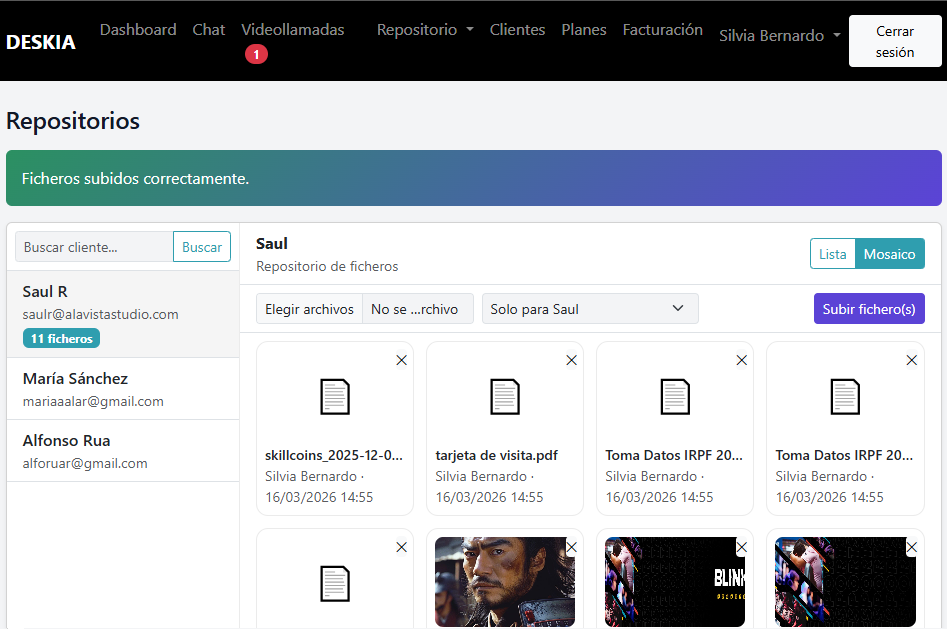The height and width of the screenshot is (629, 947).
Task: Click the X on the samurai image tile
Action: pyautogui.click(x=571, y=547)
